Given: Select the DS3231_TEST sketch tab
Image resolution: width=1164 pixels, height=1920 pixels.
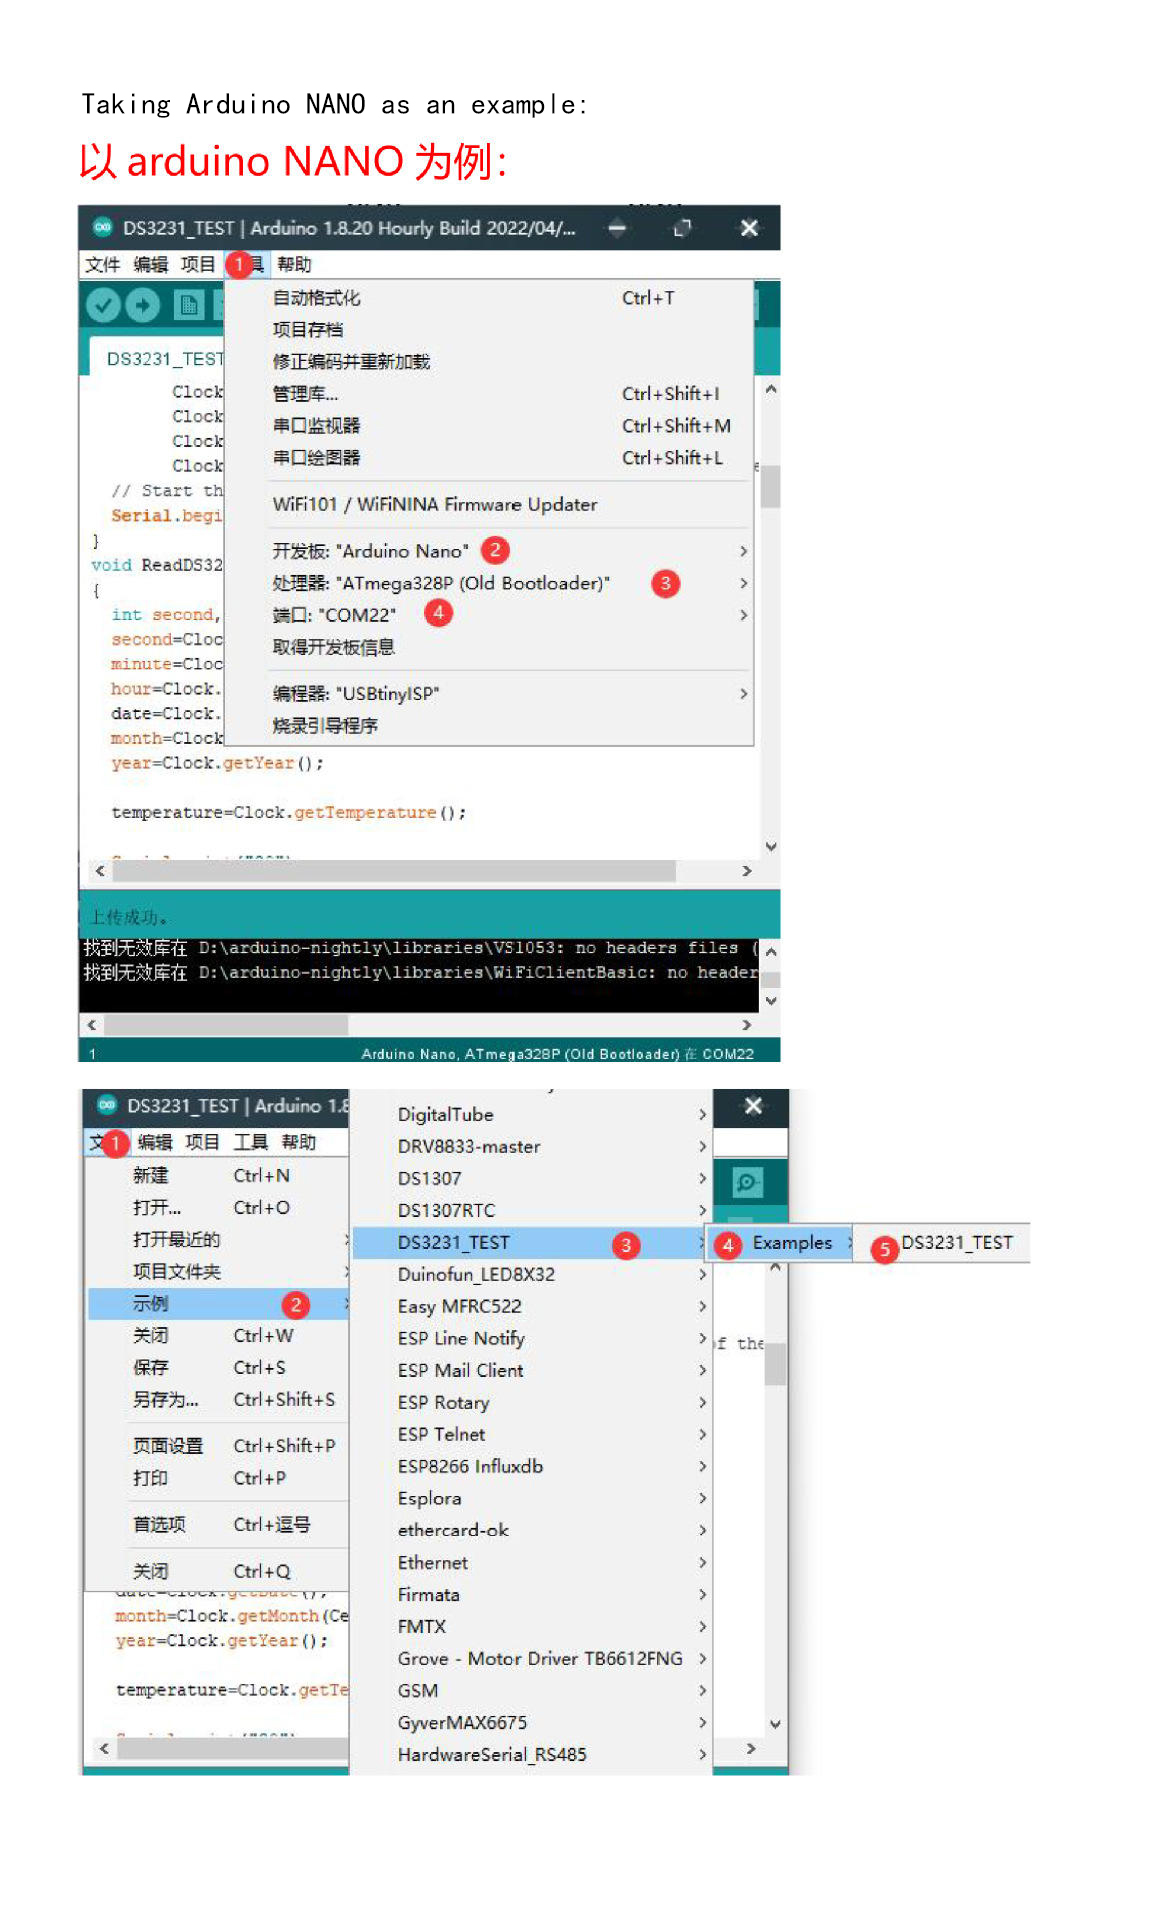Looking at the screenshot, I should click(x=160, y=359).
